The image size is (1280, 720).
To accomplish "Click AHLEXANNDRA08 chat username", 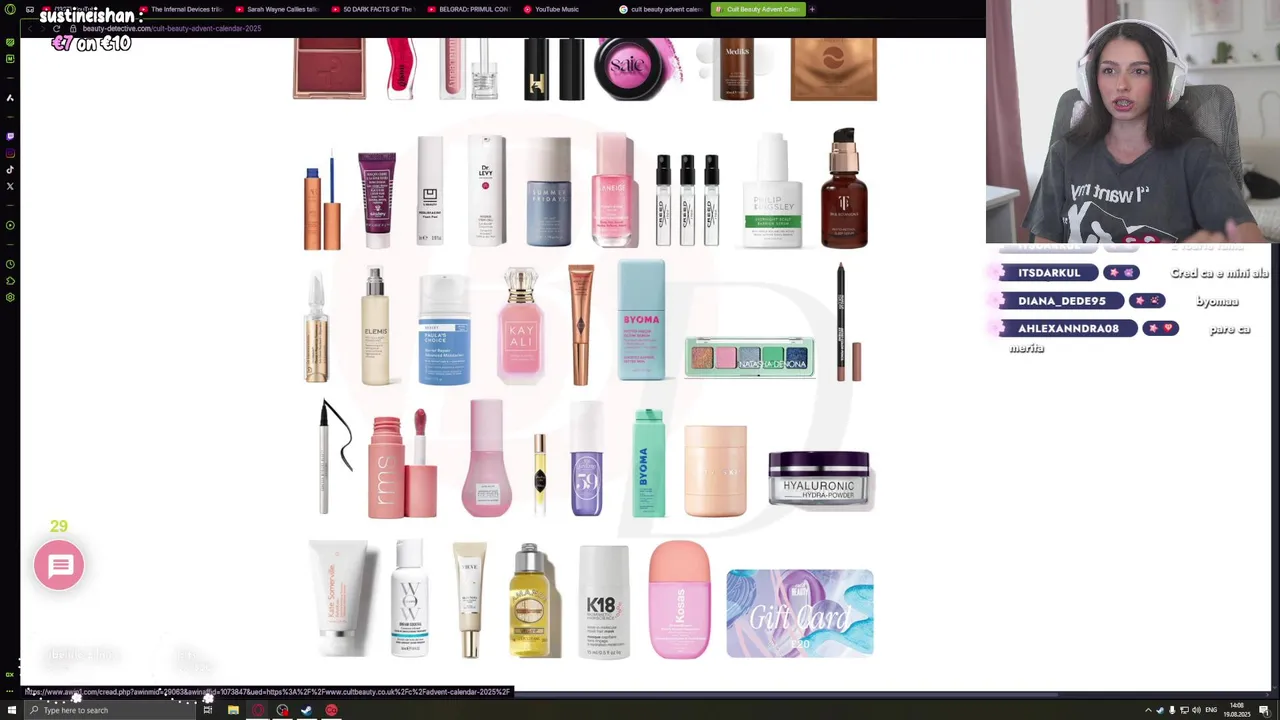I will coord(1068,328).
